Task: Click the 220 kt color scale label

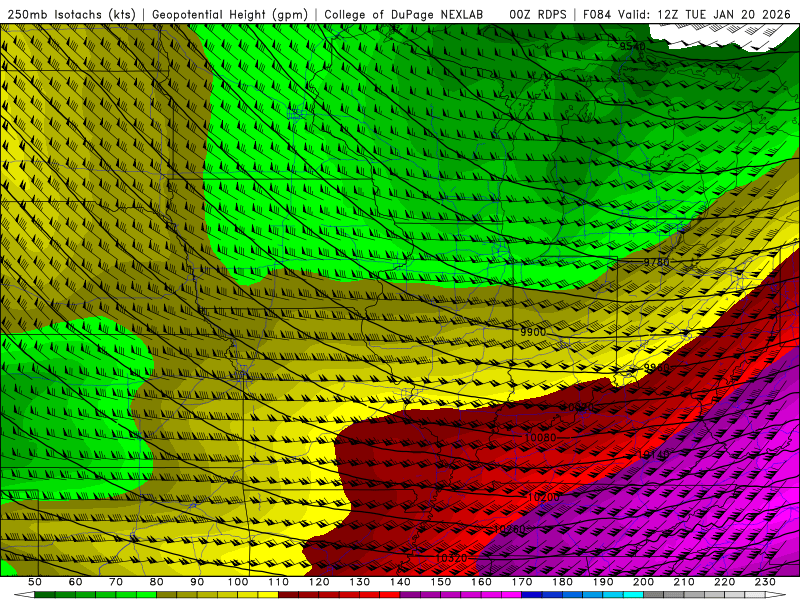Action: 725,582
